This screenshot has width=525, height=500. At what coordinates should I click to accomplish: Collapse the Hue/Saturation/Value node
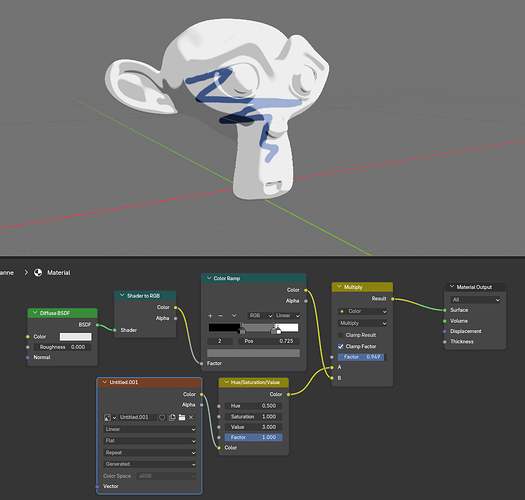click(226, 382)
